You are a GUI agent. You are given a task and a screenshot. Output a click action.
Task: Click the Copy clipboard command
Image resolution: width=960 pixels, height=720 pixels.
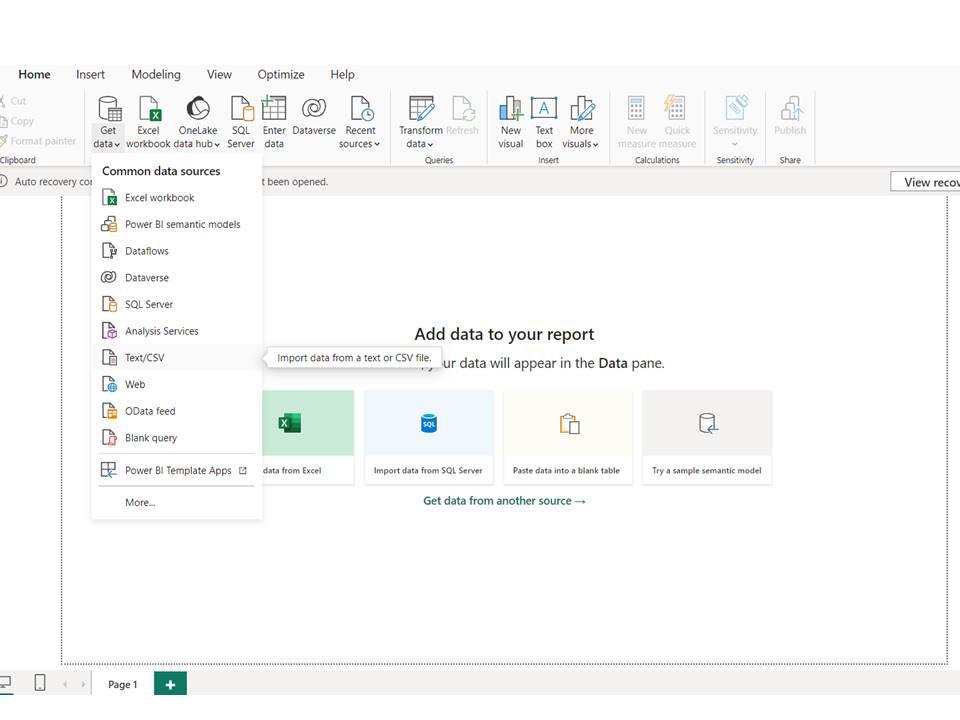tap(17, 121)
